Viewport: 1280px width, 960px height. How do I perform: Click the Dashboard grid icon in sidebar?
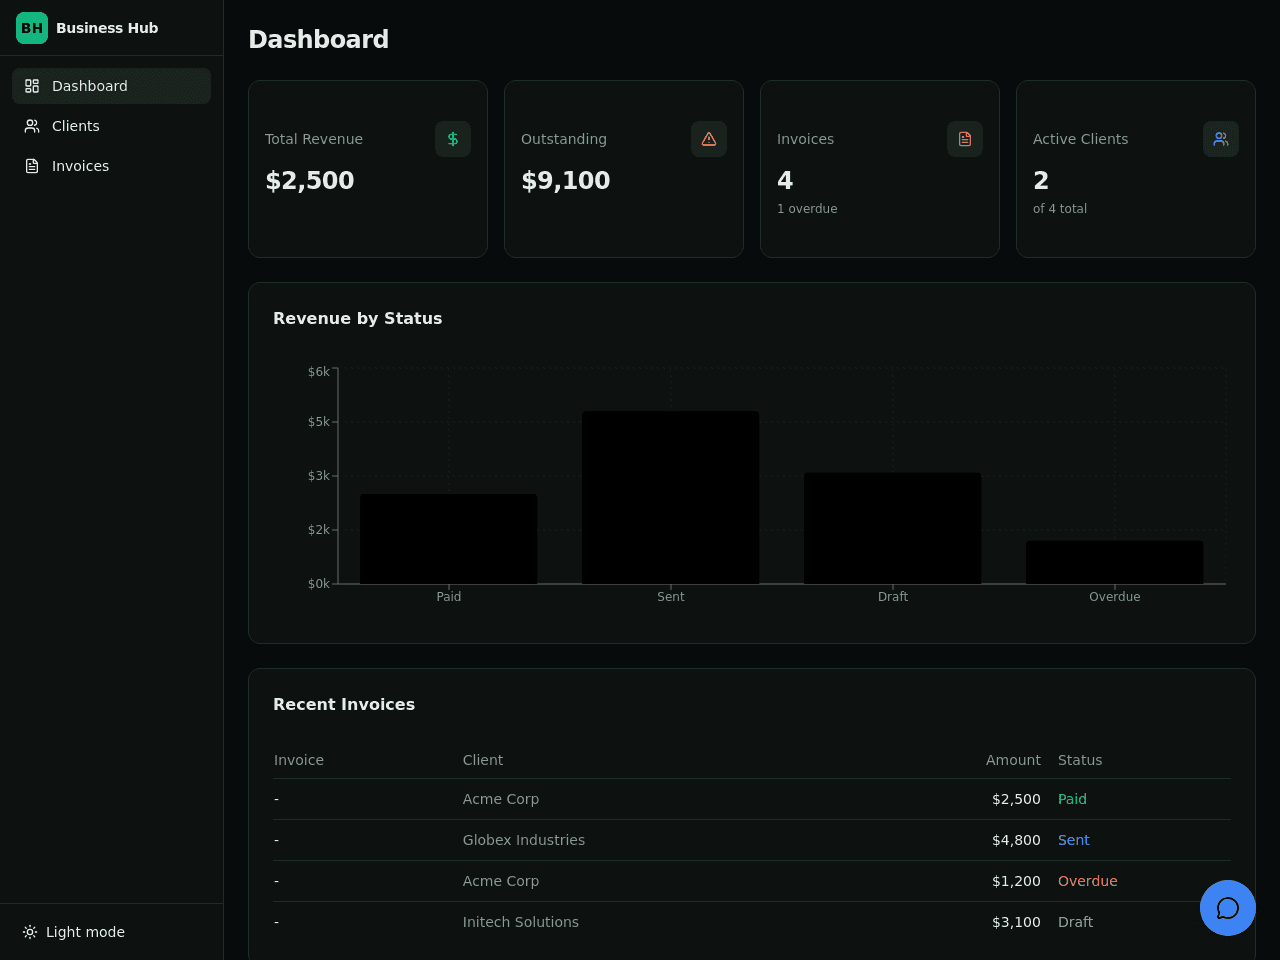(32, 86)
